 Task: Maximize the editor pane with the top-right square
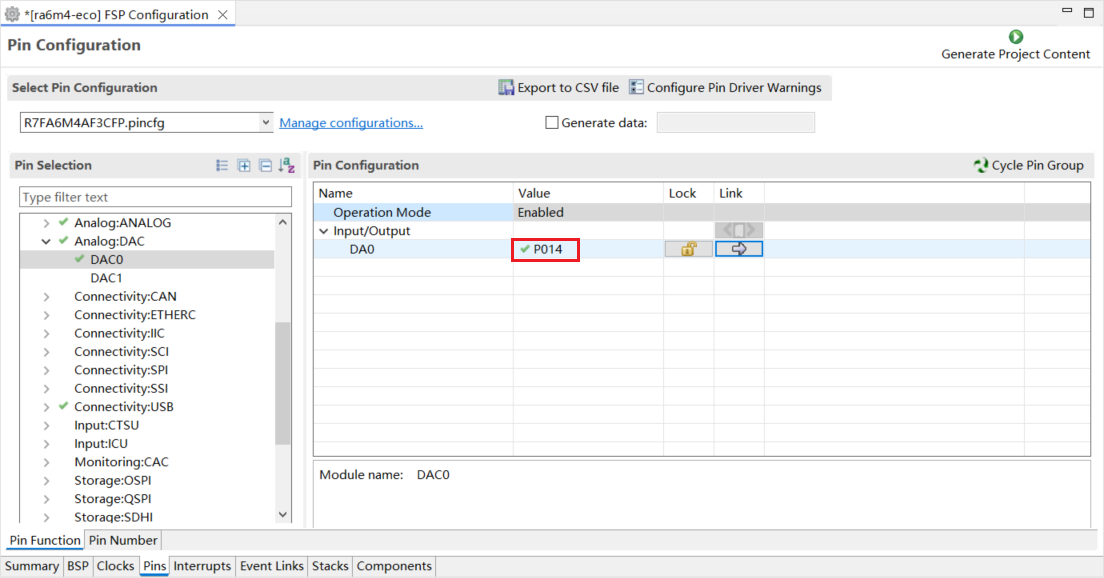tap(1089, 13)
